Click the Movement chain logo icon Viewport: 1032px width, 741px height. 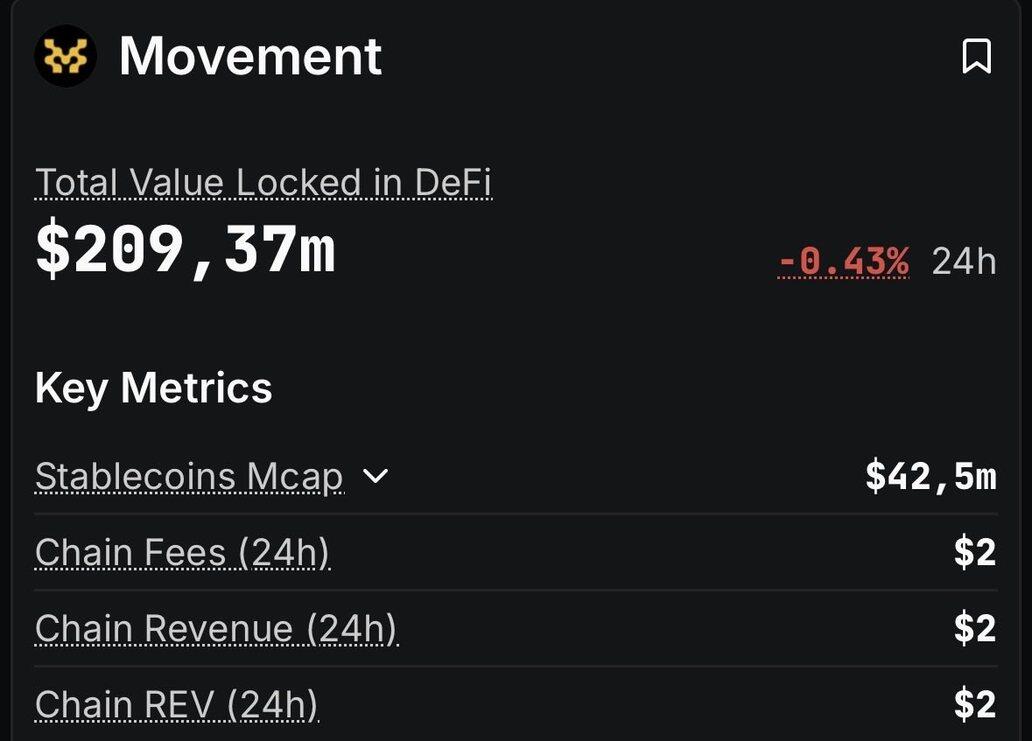point(66,56)
